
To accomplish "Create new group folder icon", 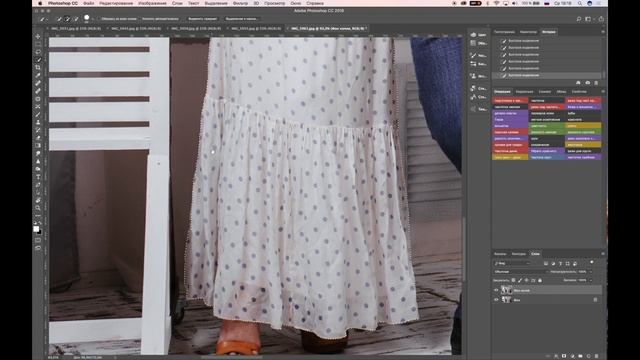I will pyautogui.click(x=580, y=356).
